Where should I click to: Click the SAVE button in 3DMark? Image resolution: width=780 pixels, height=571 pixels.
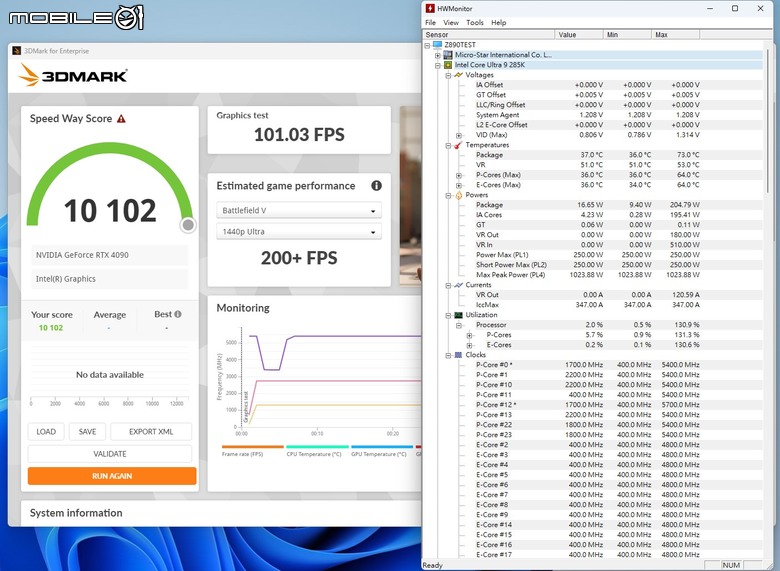click(87, 432)
